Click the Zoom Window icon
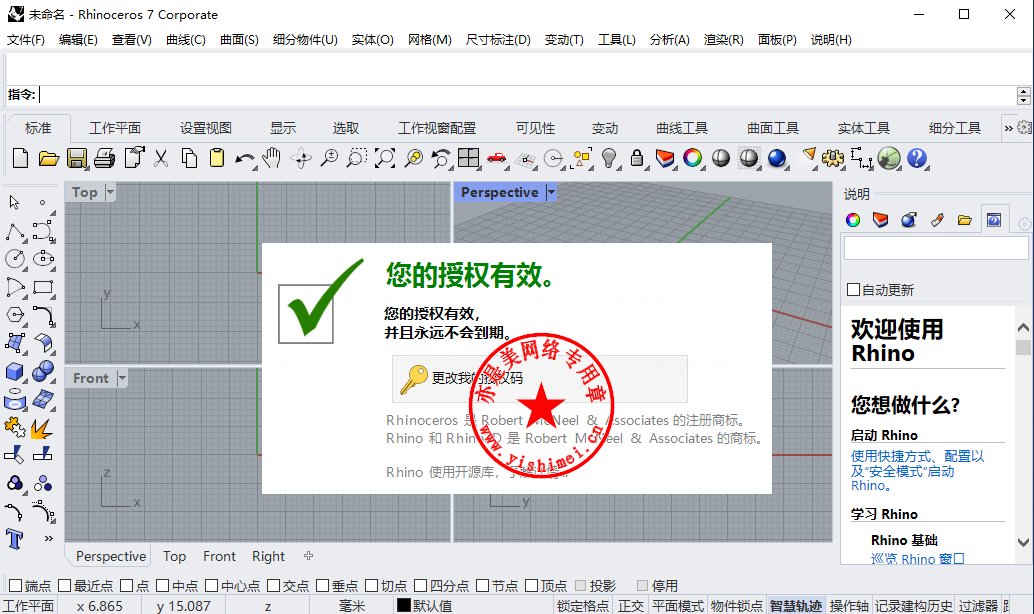This screenshot has height=614, width=1034. point(356,158)
